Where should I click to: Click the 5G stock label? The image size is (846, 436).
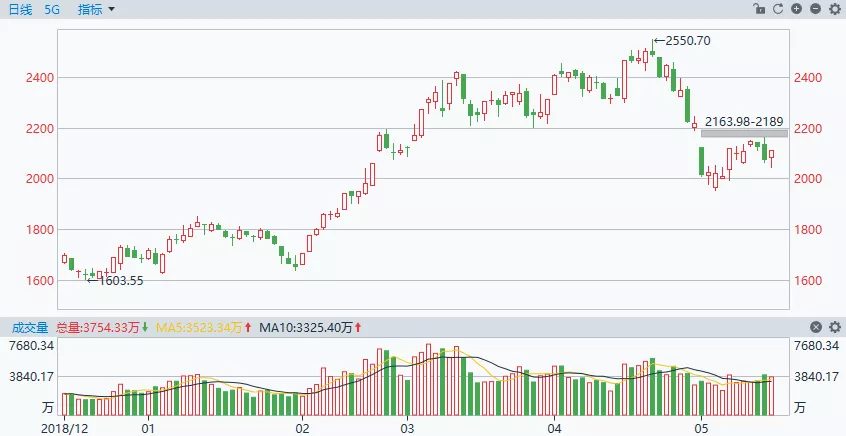pyautogui.click(x=53, y=9)
